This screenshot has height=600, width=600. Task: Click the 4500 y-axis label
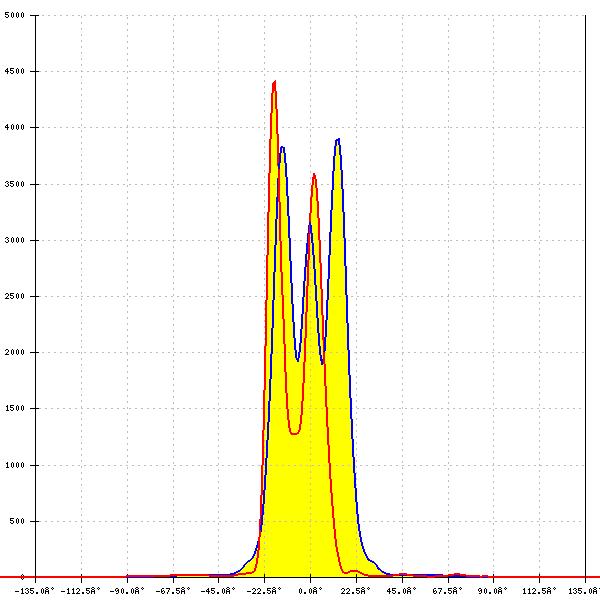pos(15,71)
